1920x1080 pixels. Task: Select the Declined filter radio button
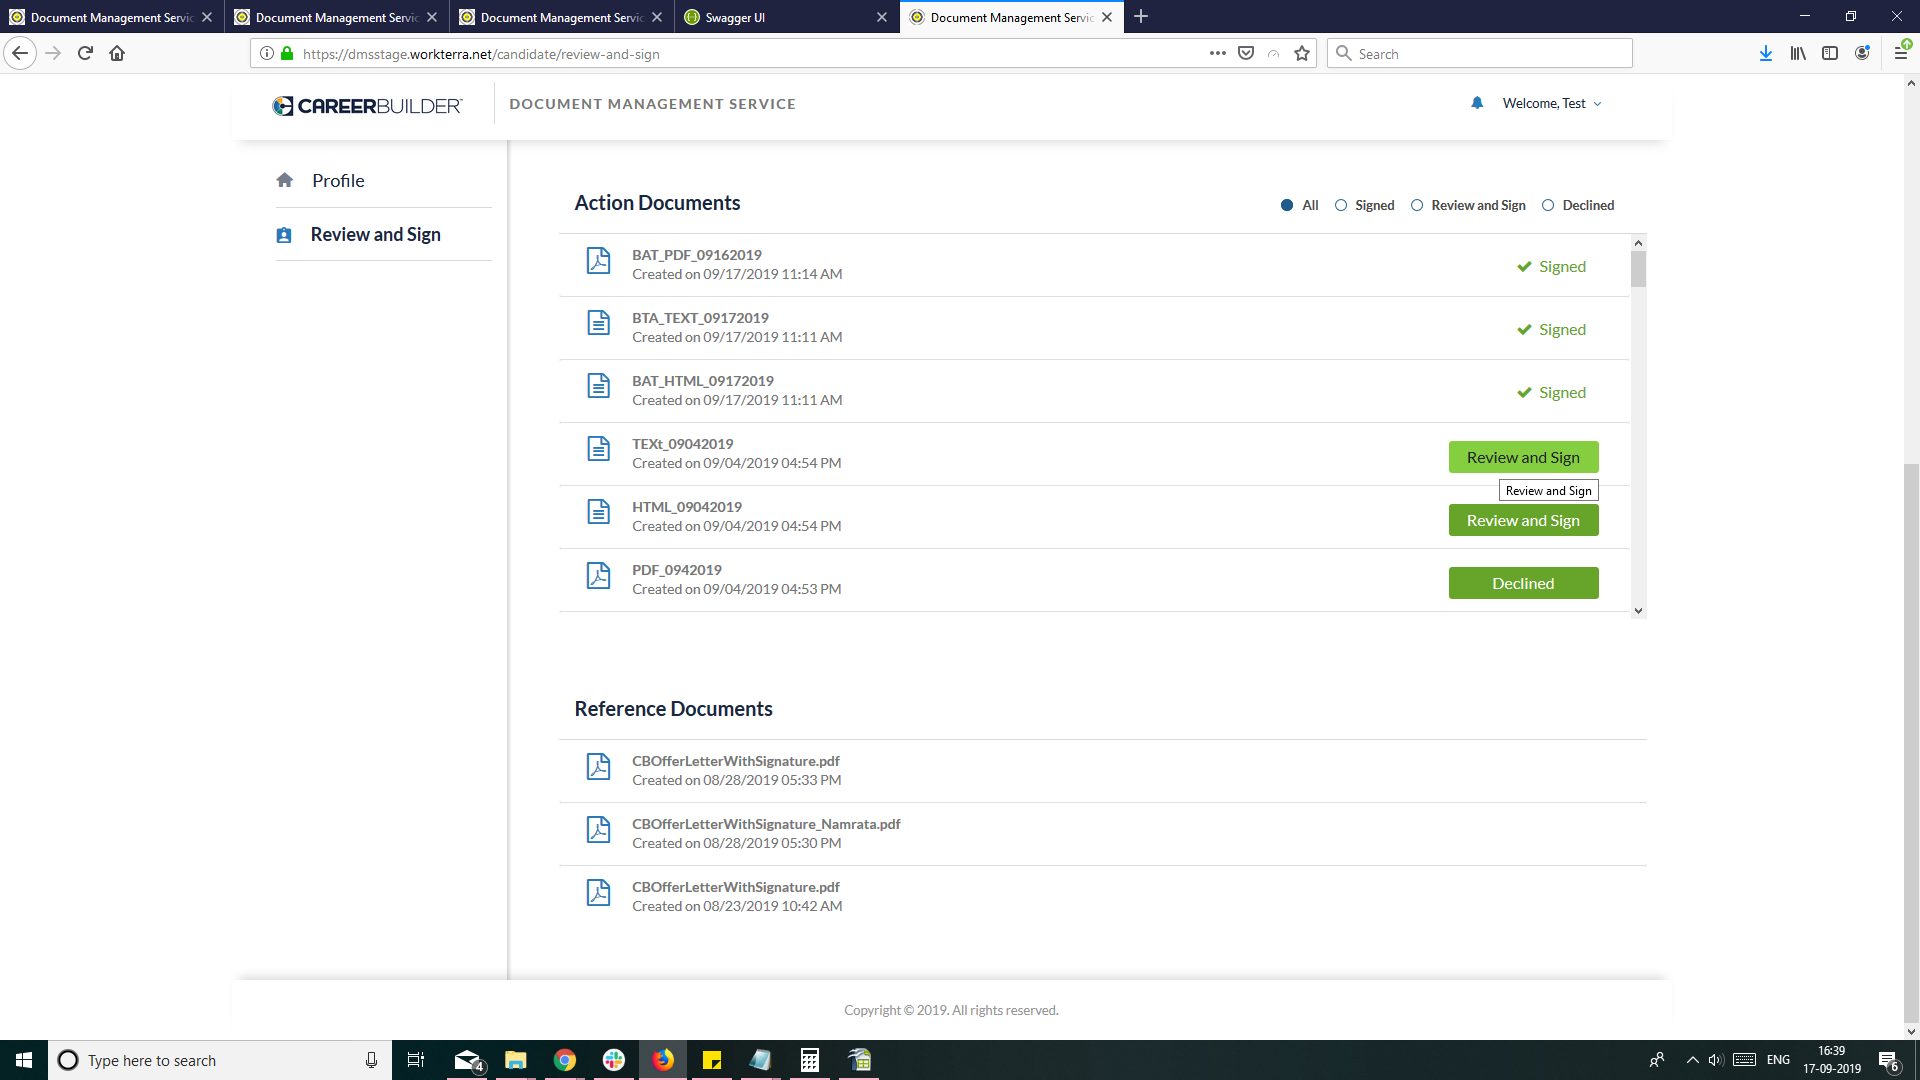[x=1548, y=205]
